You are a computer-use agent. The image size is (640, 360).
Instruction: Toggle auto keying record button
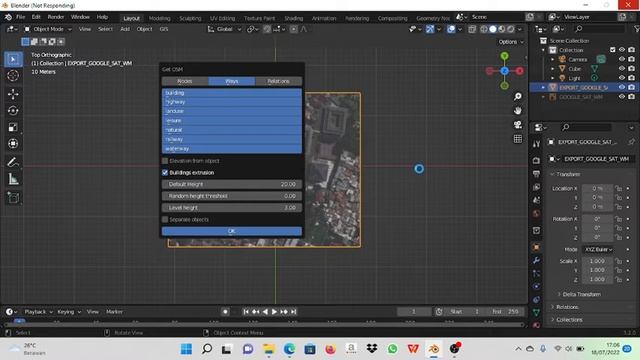(x=225, y=312)
